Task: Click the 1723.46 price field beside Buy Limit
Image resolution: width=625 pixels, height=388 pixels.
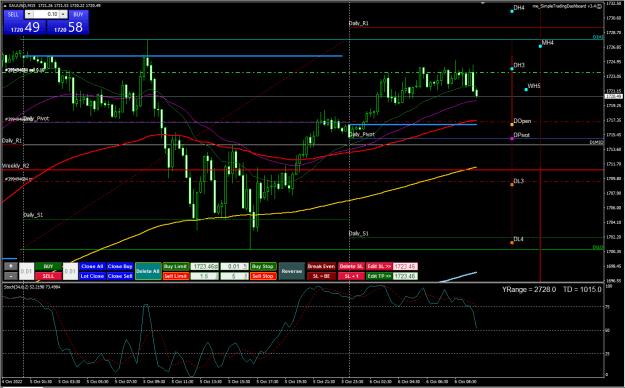Action: coord(205,266)
